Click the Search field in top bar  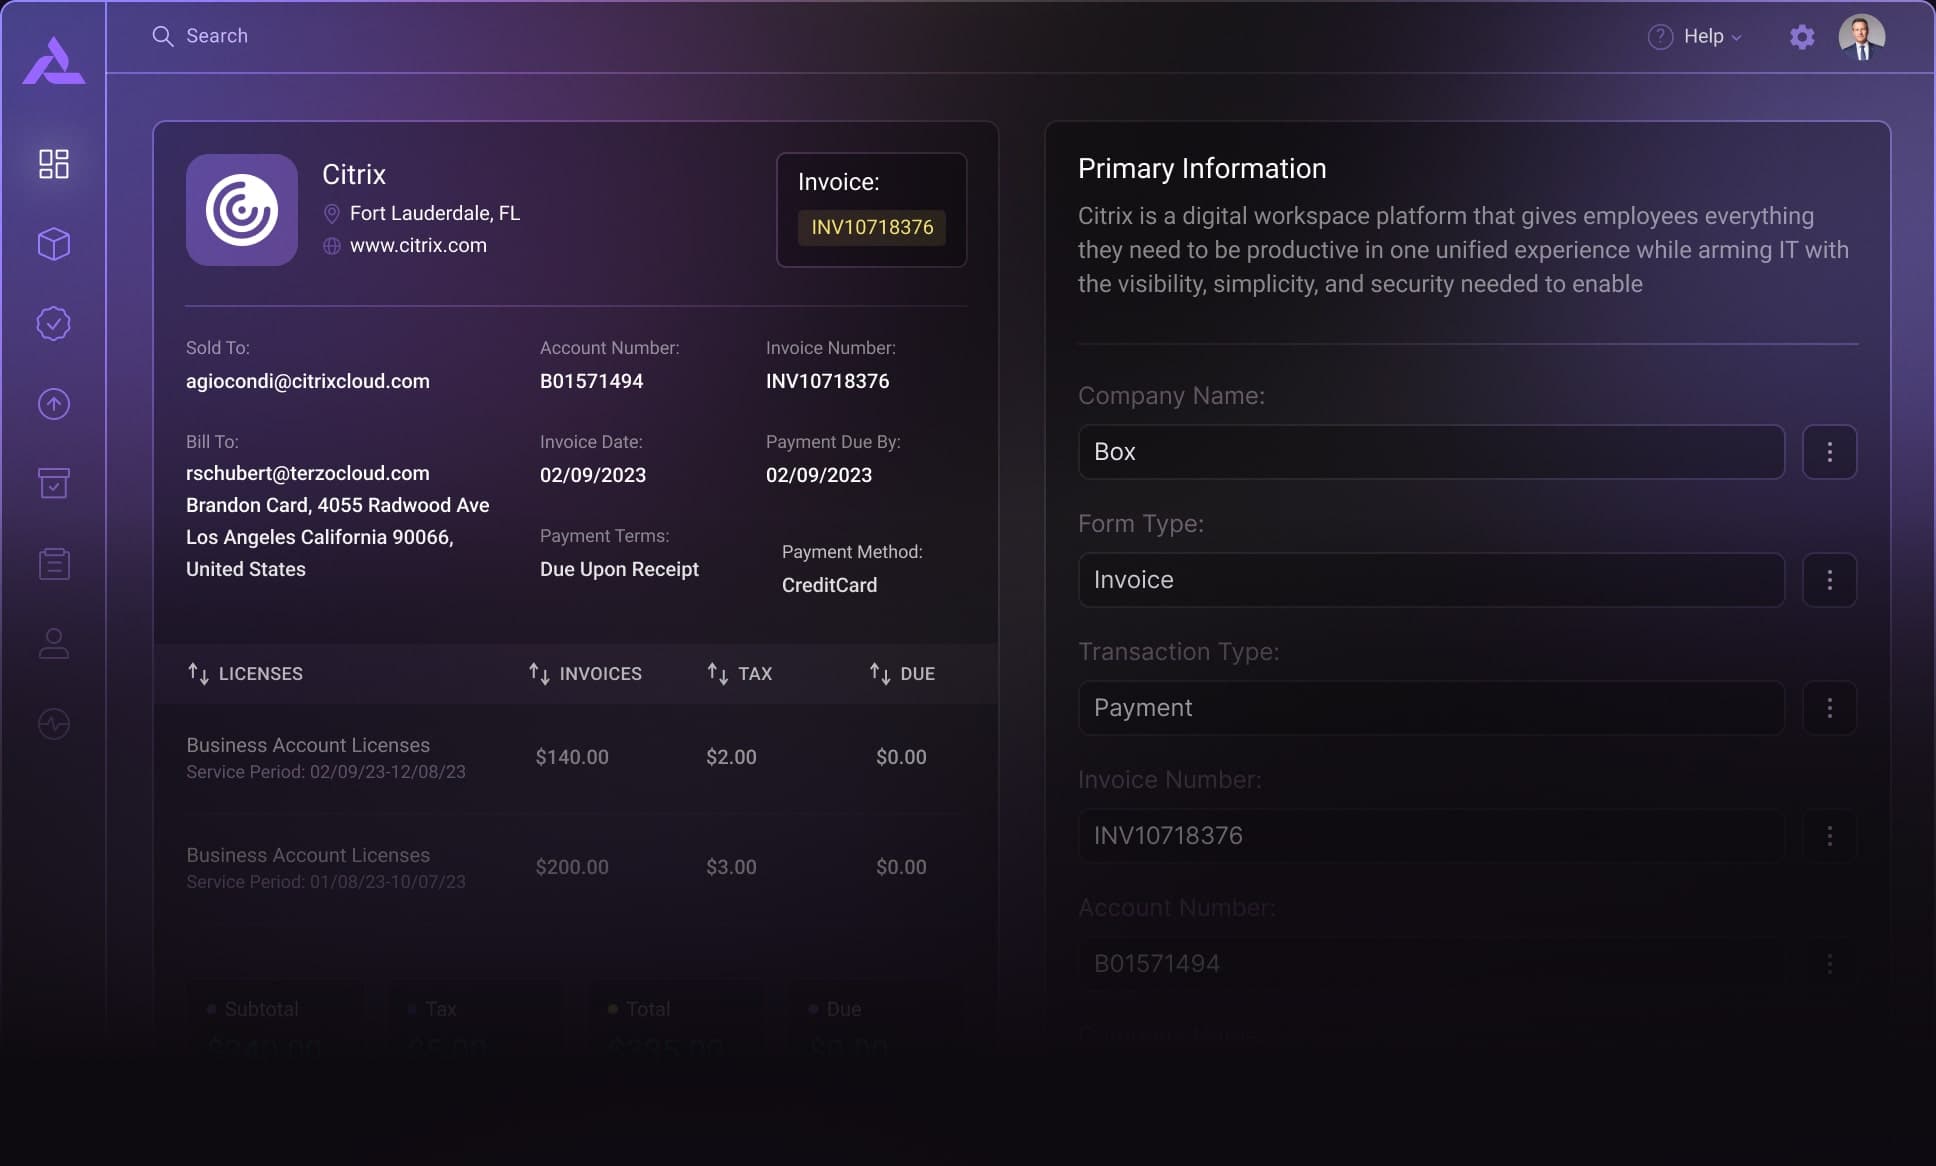tap(217, 37)
